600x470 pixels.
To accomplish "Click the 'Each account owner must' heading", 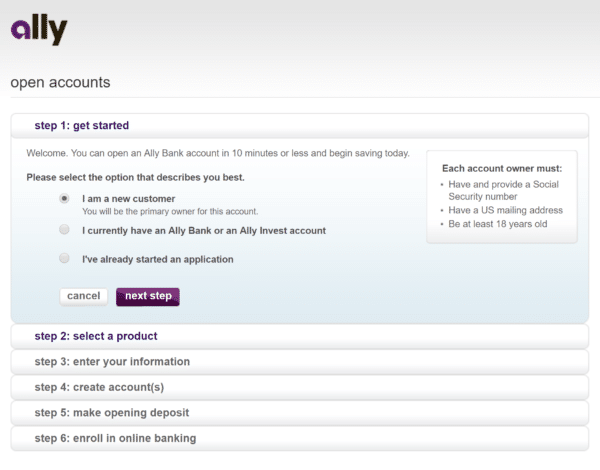I will coord(502,168).
